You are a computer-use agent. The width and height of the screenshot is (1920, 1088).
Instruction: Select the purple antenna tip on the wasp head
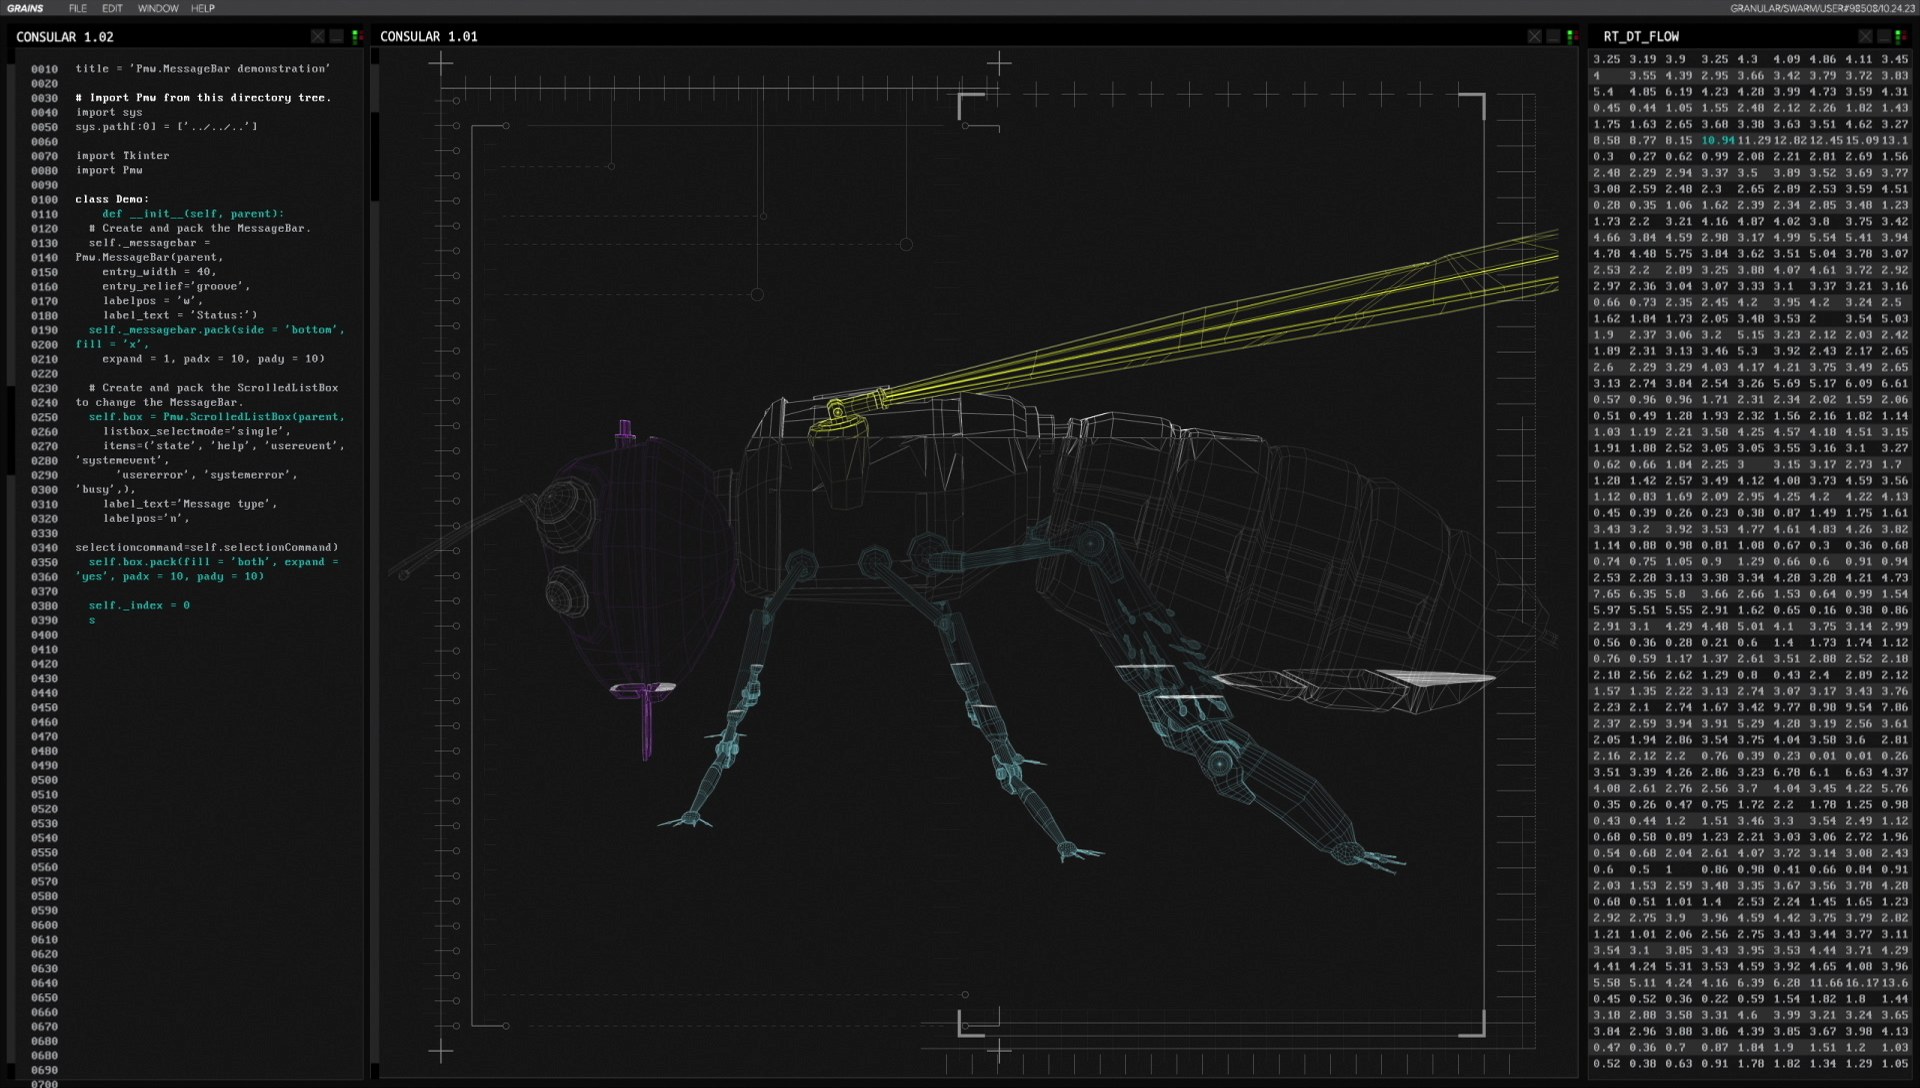(x=625, y=430)
